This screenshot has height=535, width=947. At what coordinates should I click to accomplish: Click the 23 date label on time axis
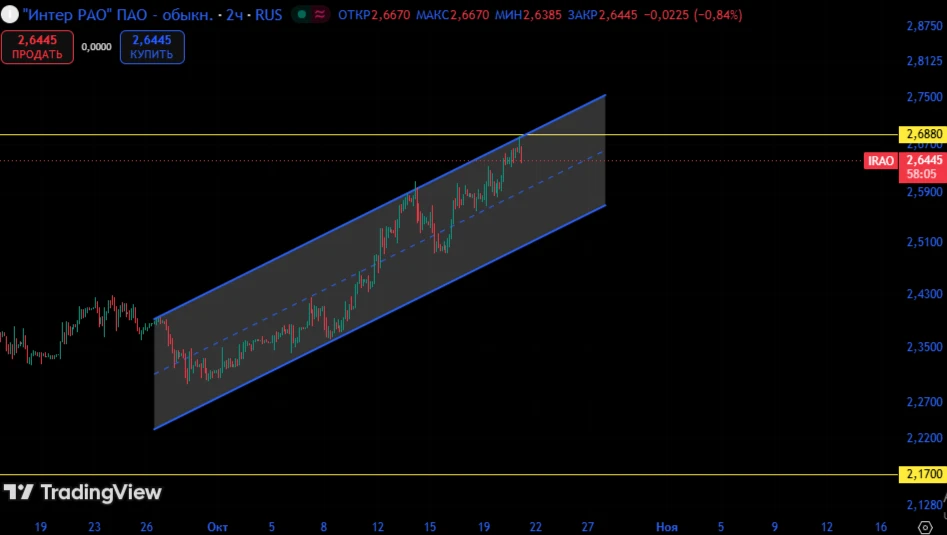point(94,527)
